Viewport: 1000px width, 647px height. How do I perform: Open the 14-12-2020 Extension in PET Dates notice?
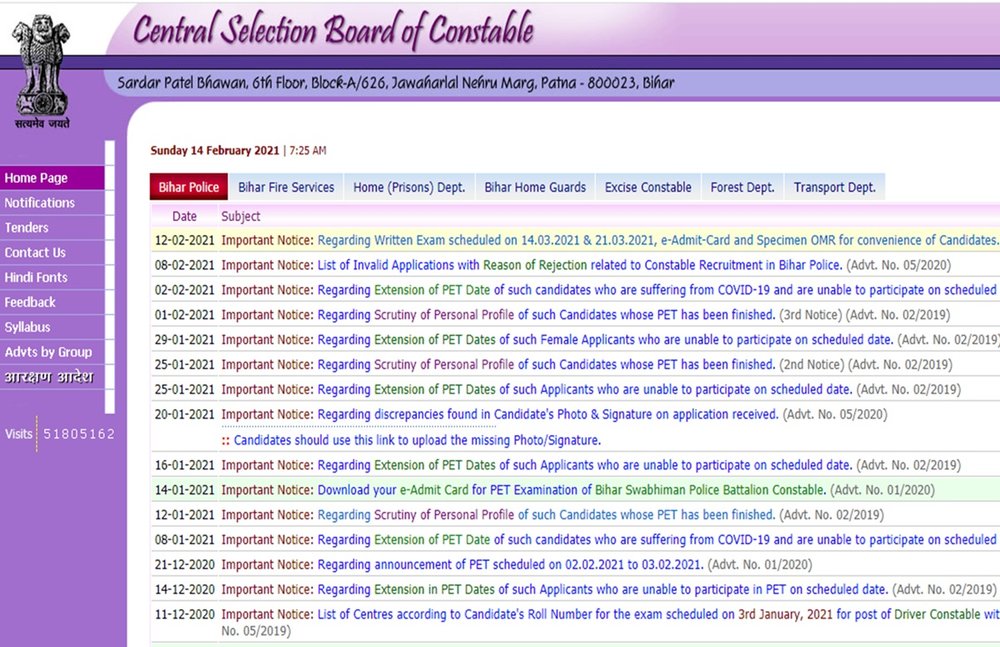[603, 590]
